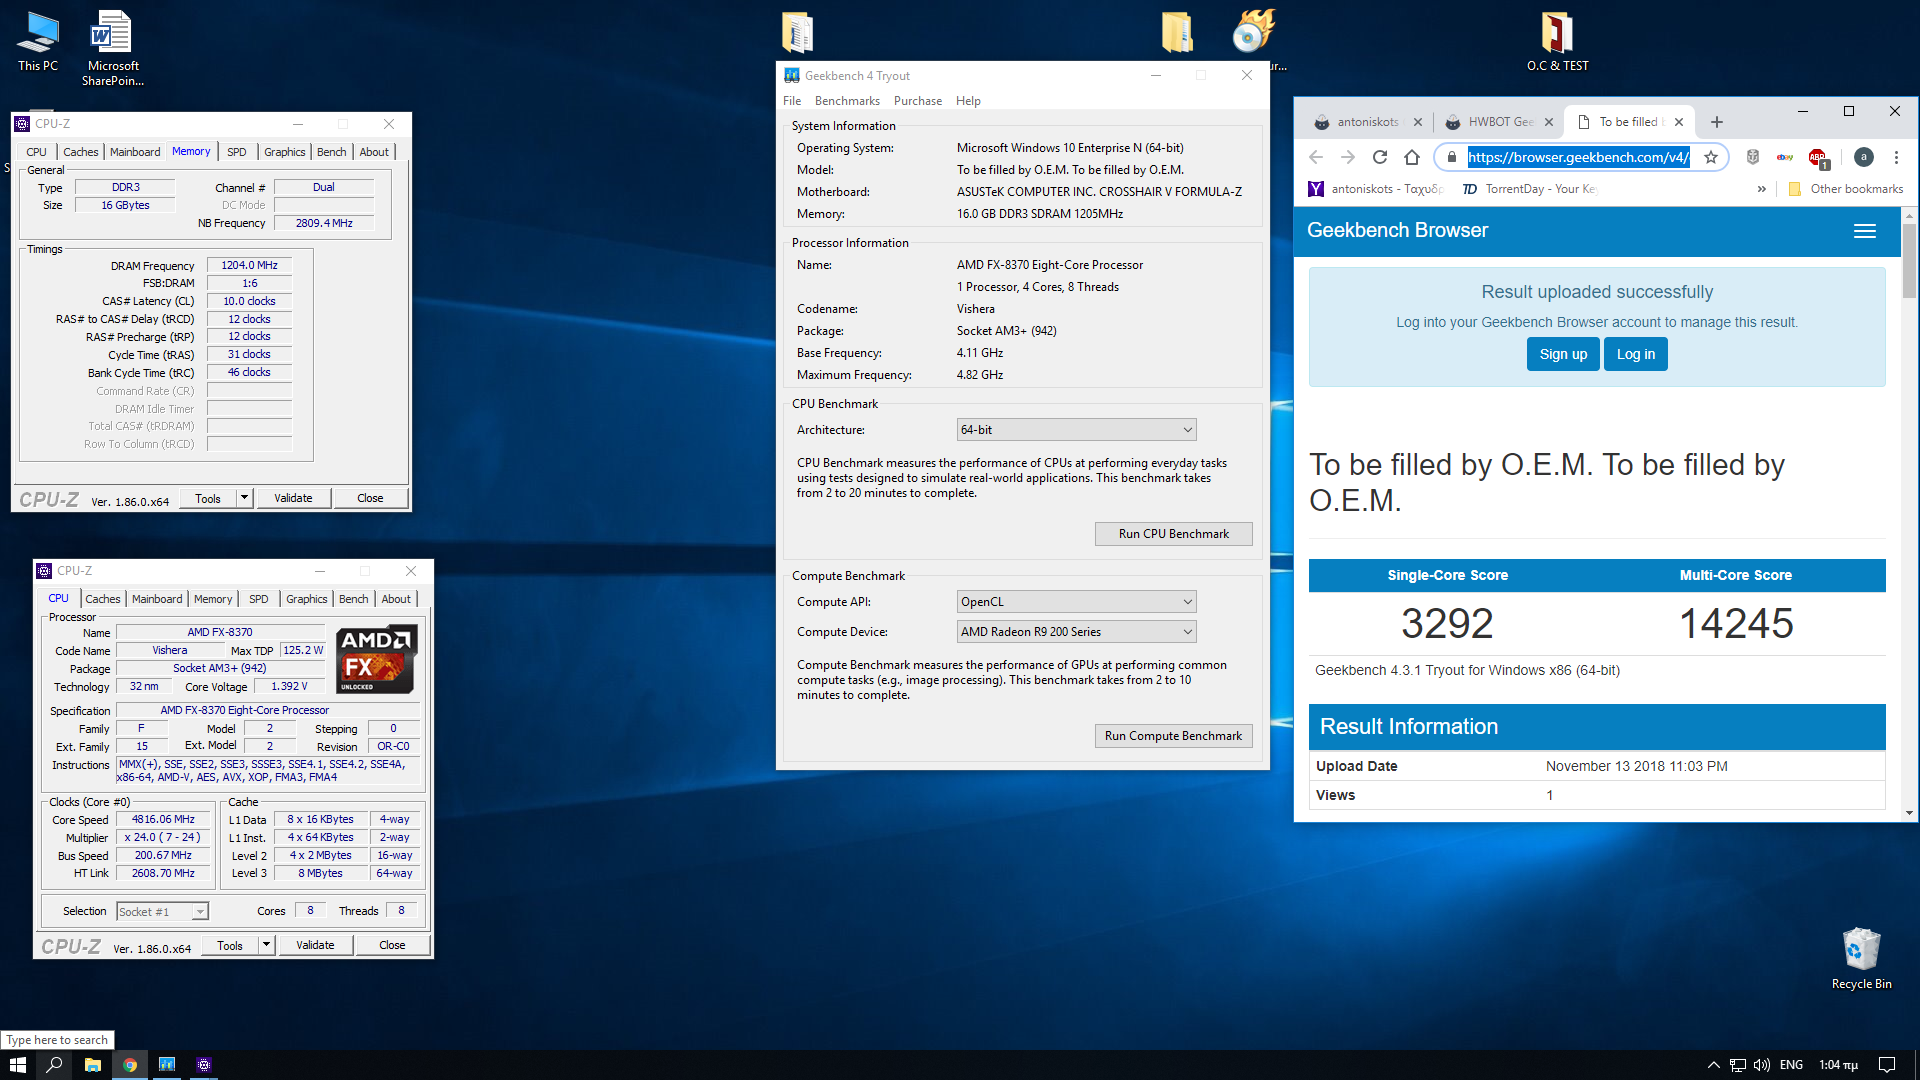Open About tab in top CPU-Z

pos(374,152)
